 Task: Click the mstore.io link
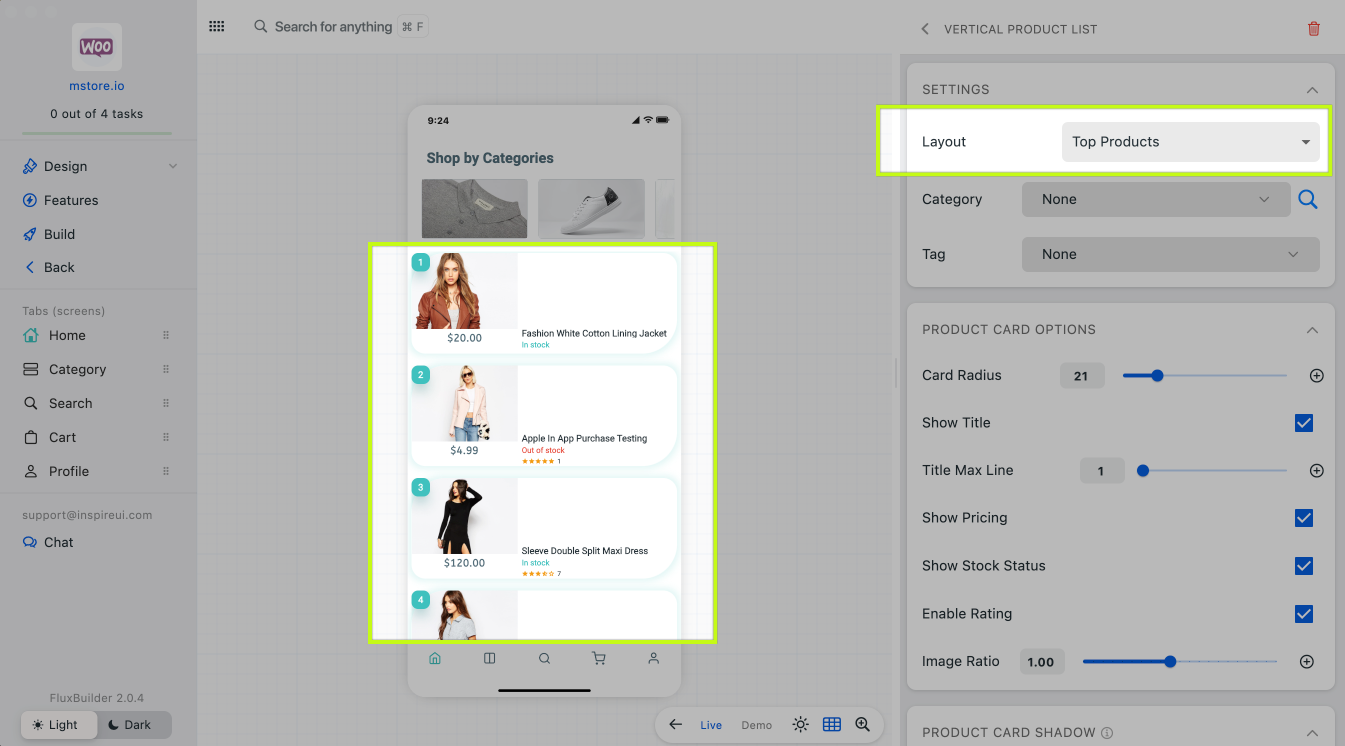tap(97, 86)
